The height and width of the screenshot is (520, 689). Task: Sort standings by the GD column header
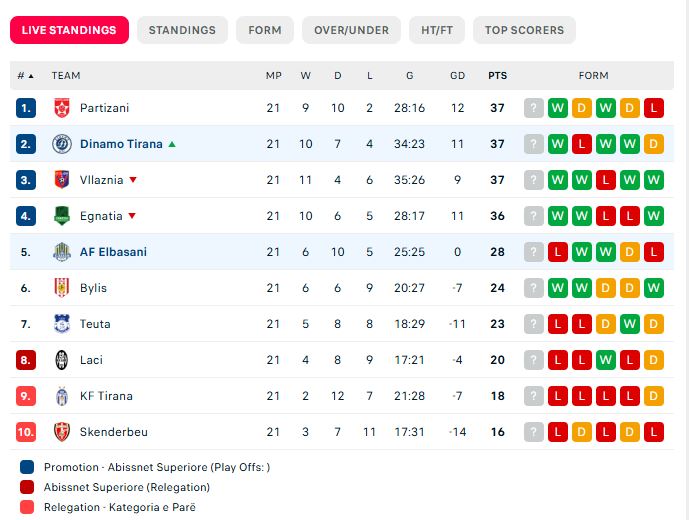point(457,76)
